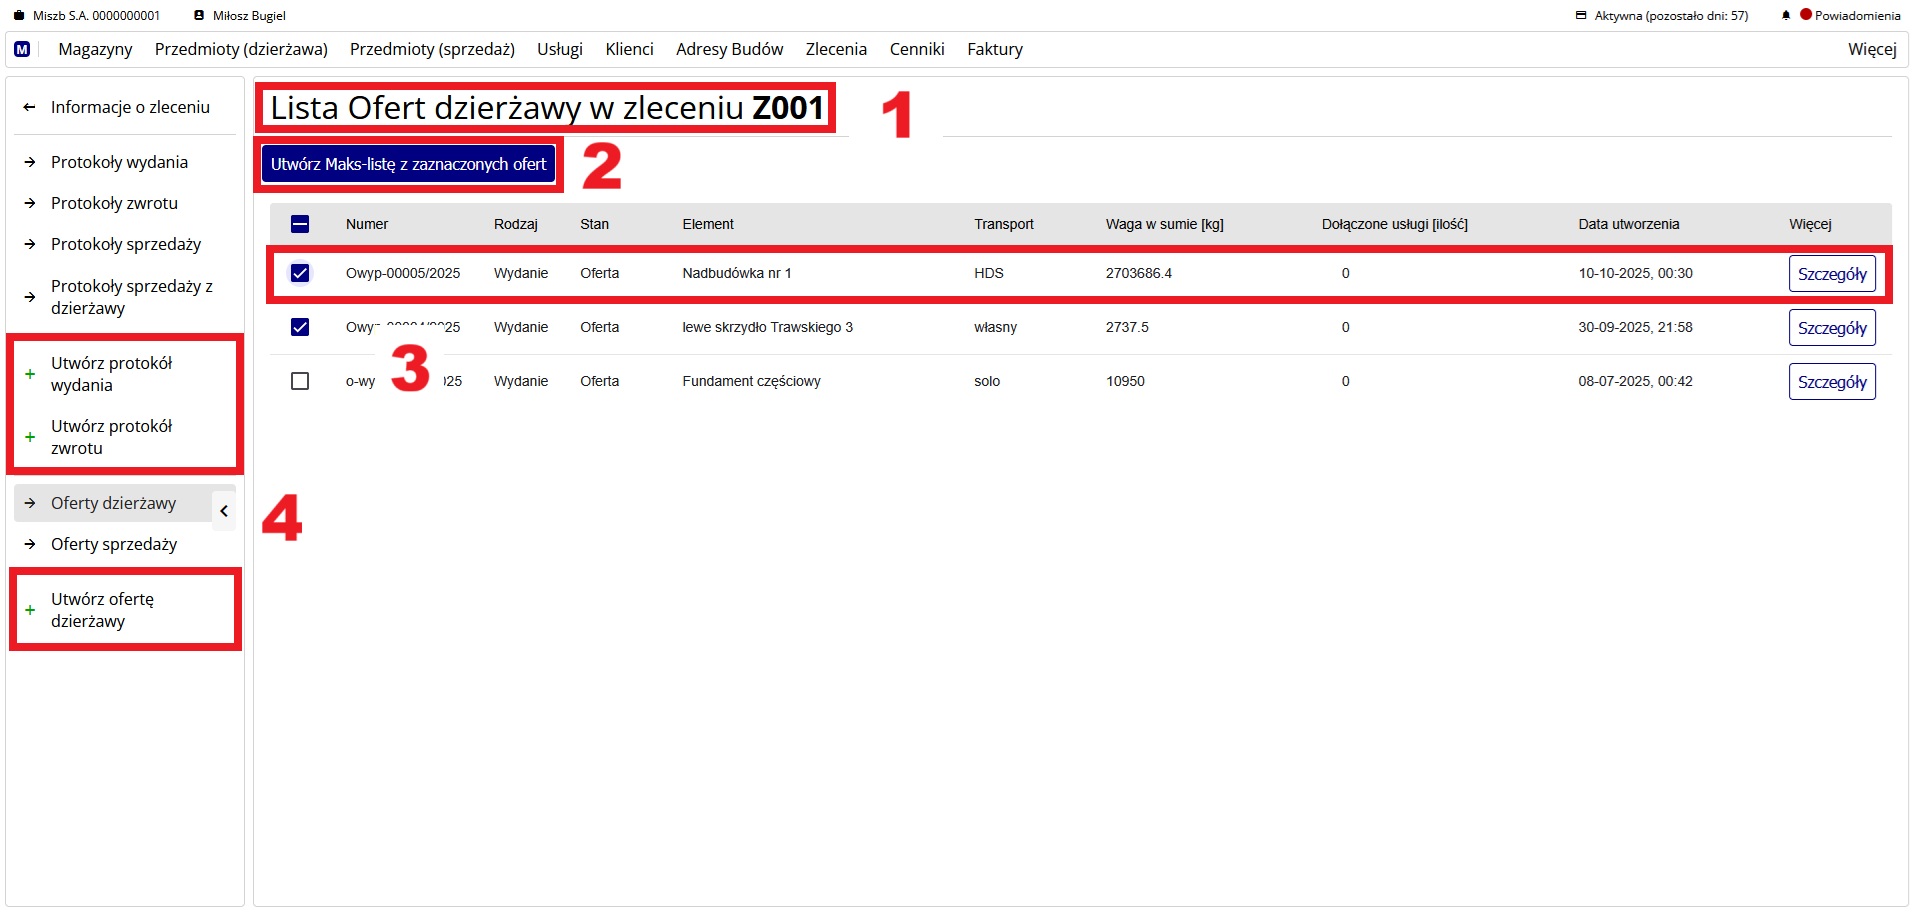Click the select-all checkbox in table header
Image resolution: width=1914 pixels, height=913 pixels.
pyautogui.click(x=300, y=224)
